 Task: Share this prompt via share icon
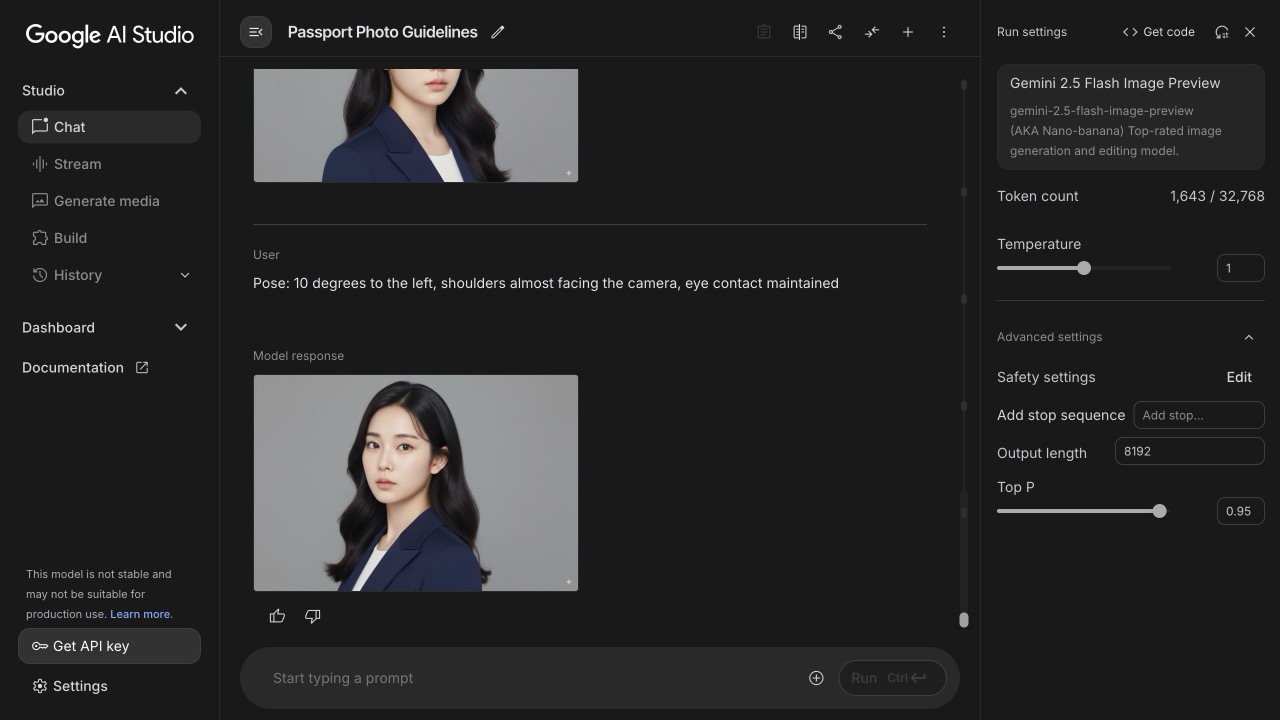tap(836, 32)
